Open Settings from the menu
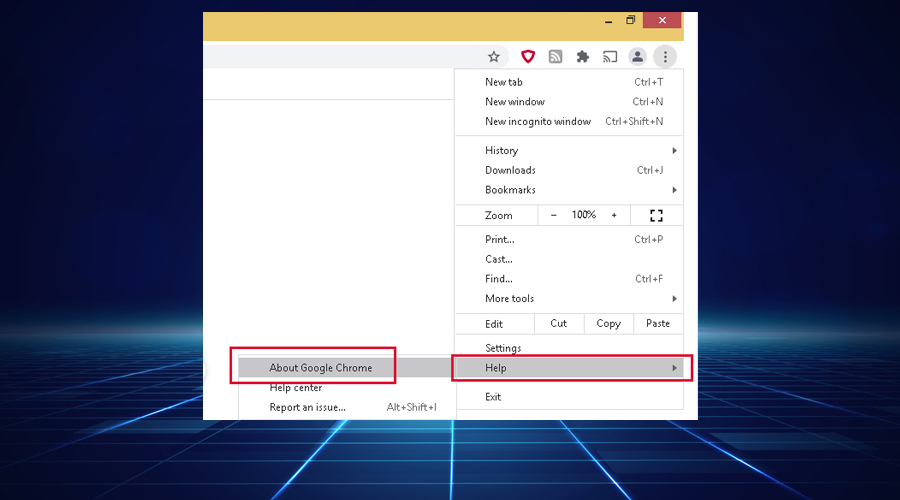 (569, 348)
